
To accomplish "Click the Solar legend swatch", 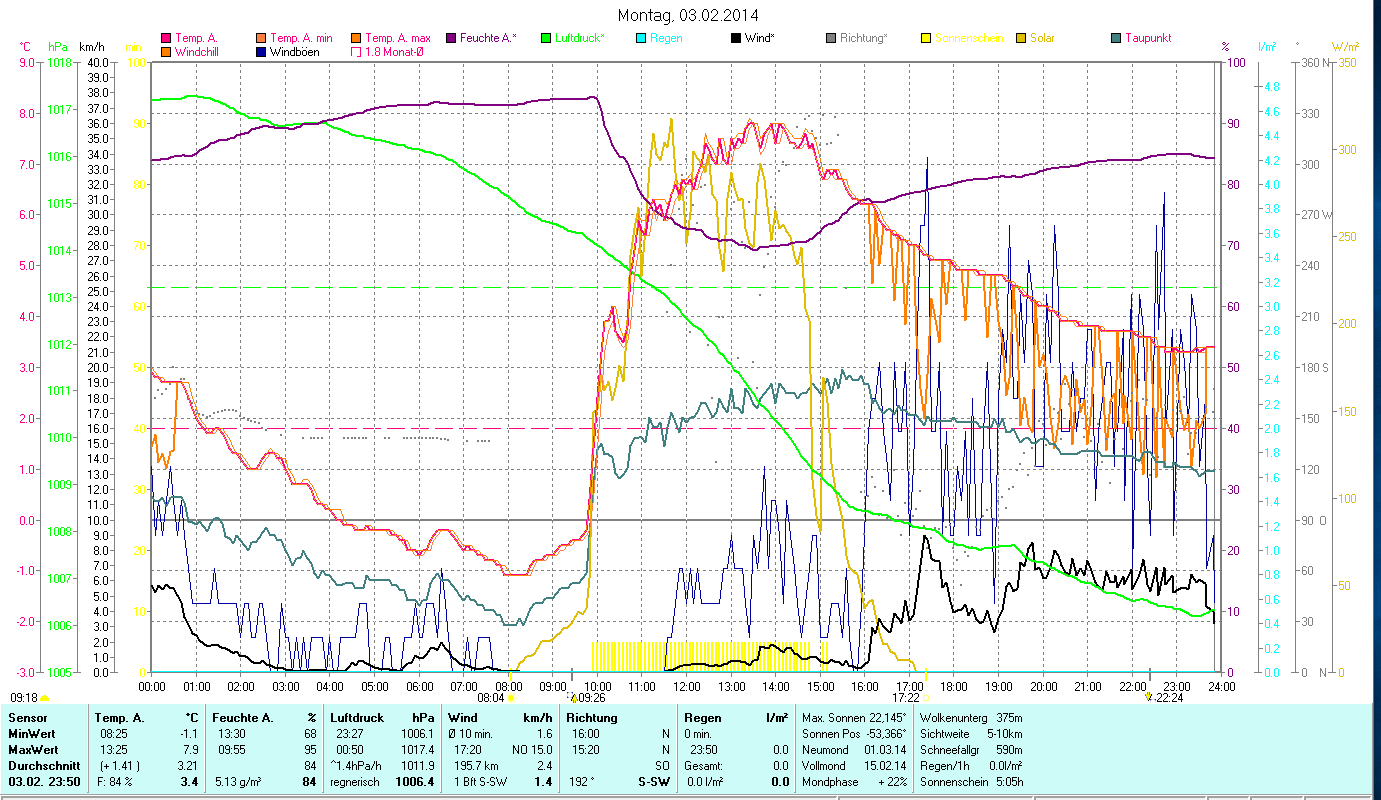I will (x=1020, y=38).
